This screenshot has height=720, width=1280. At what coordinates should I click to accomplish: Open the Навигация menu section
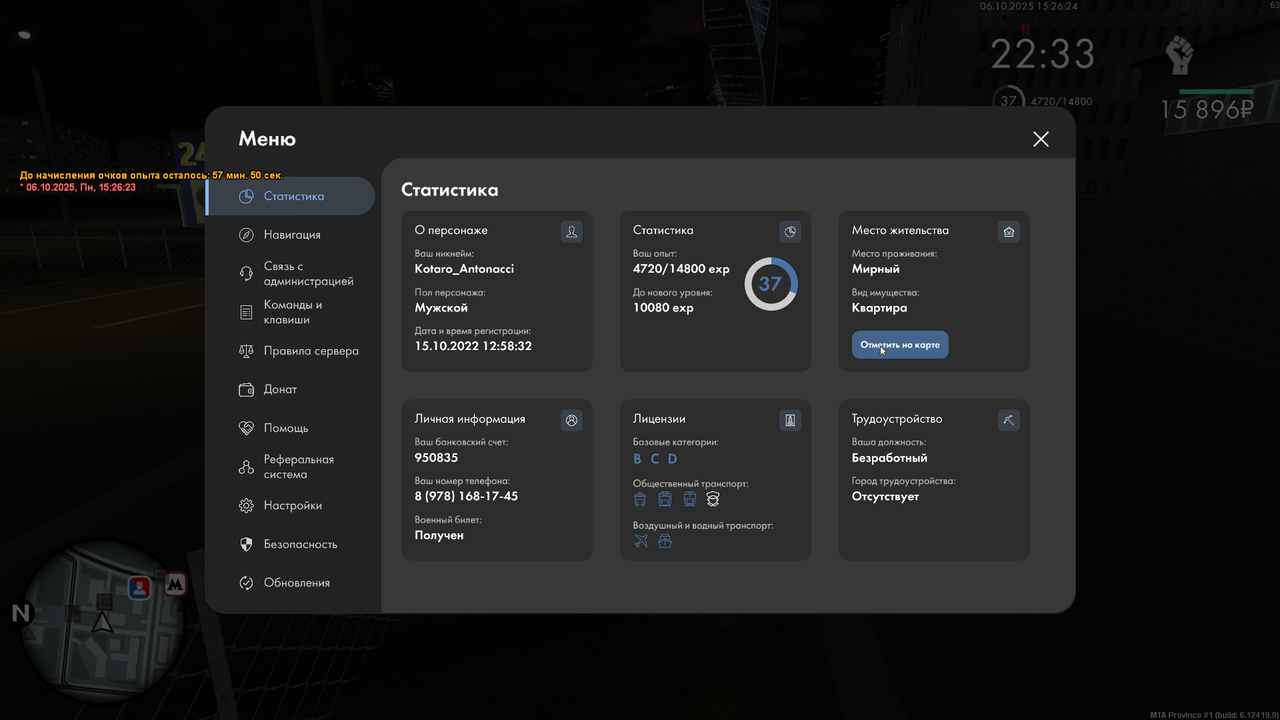(291, 235)
